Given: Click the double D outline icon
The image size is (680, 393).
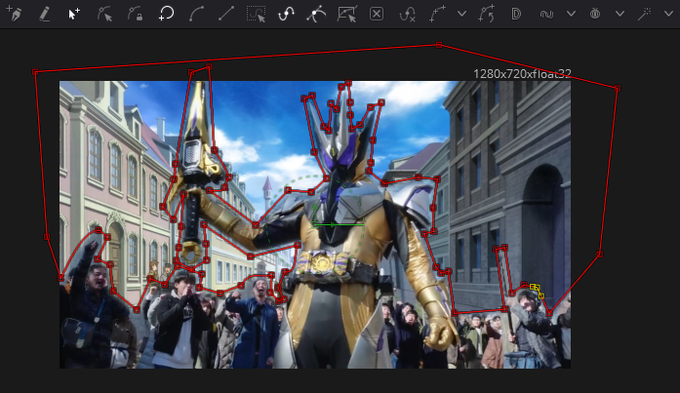Looking at the screenshot, I should pos(516,14).
